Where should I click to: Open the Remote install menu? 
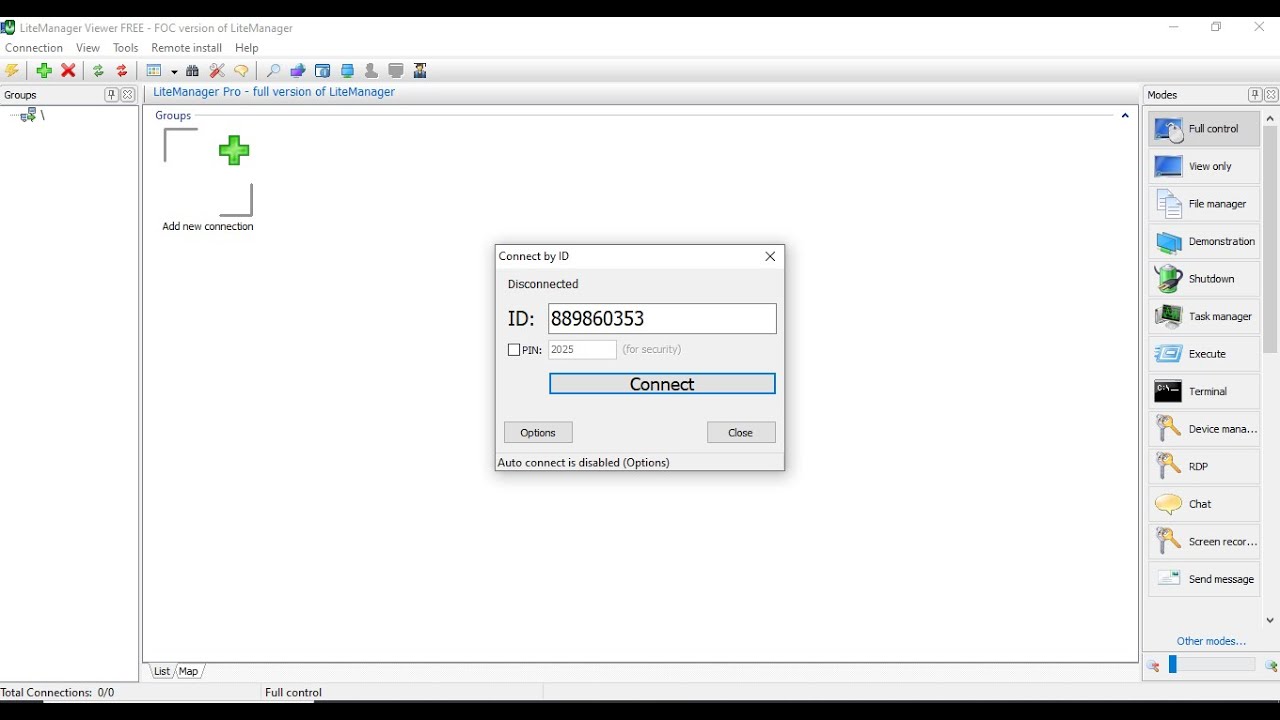click(x=186, y=48)
